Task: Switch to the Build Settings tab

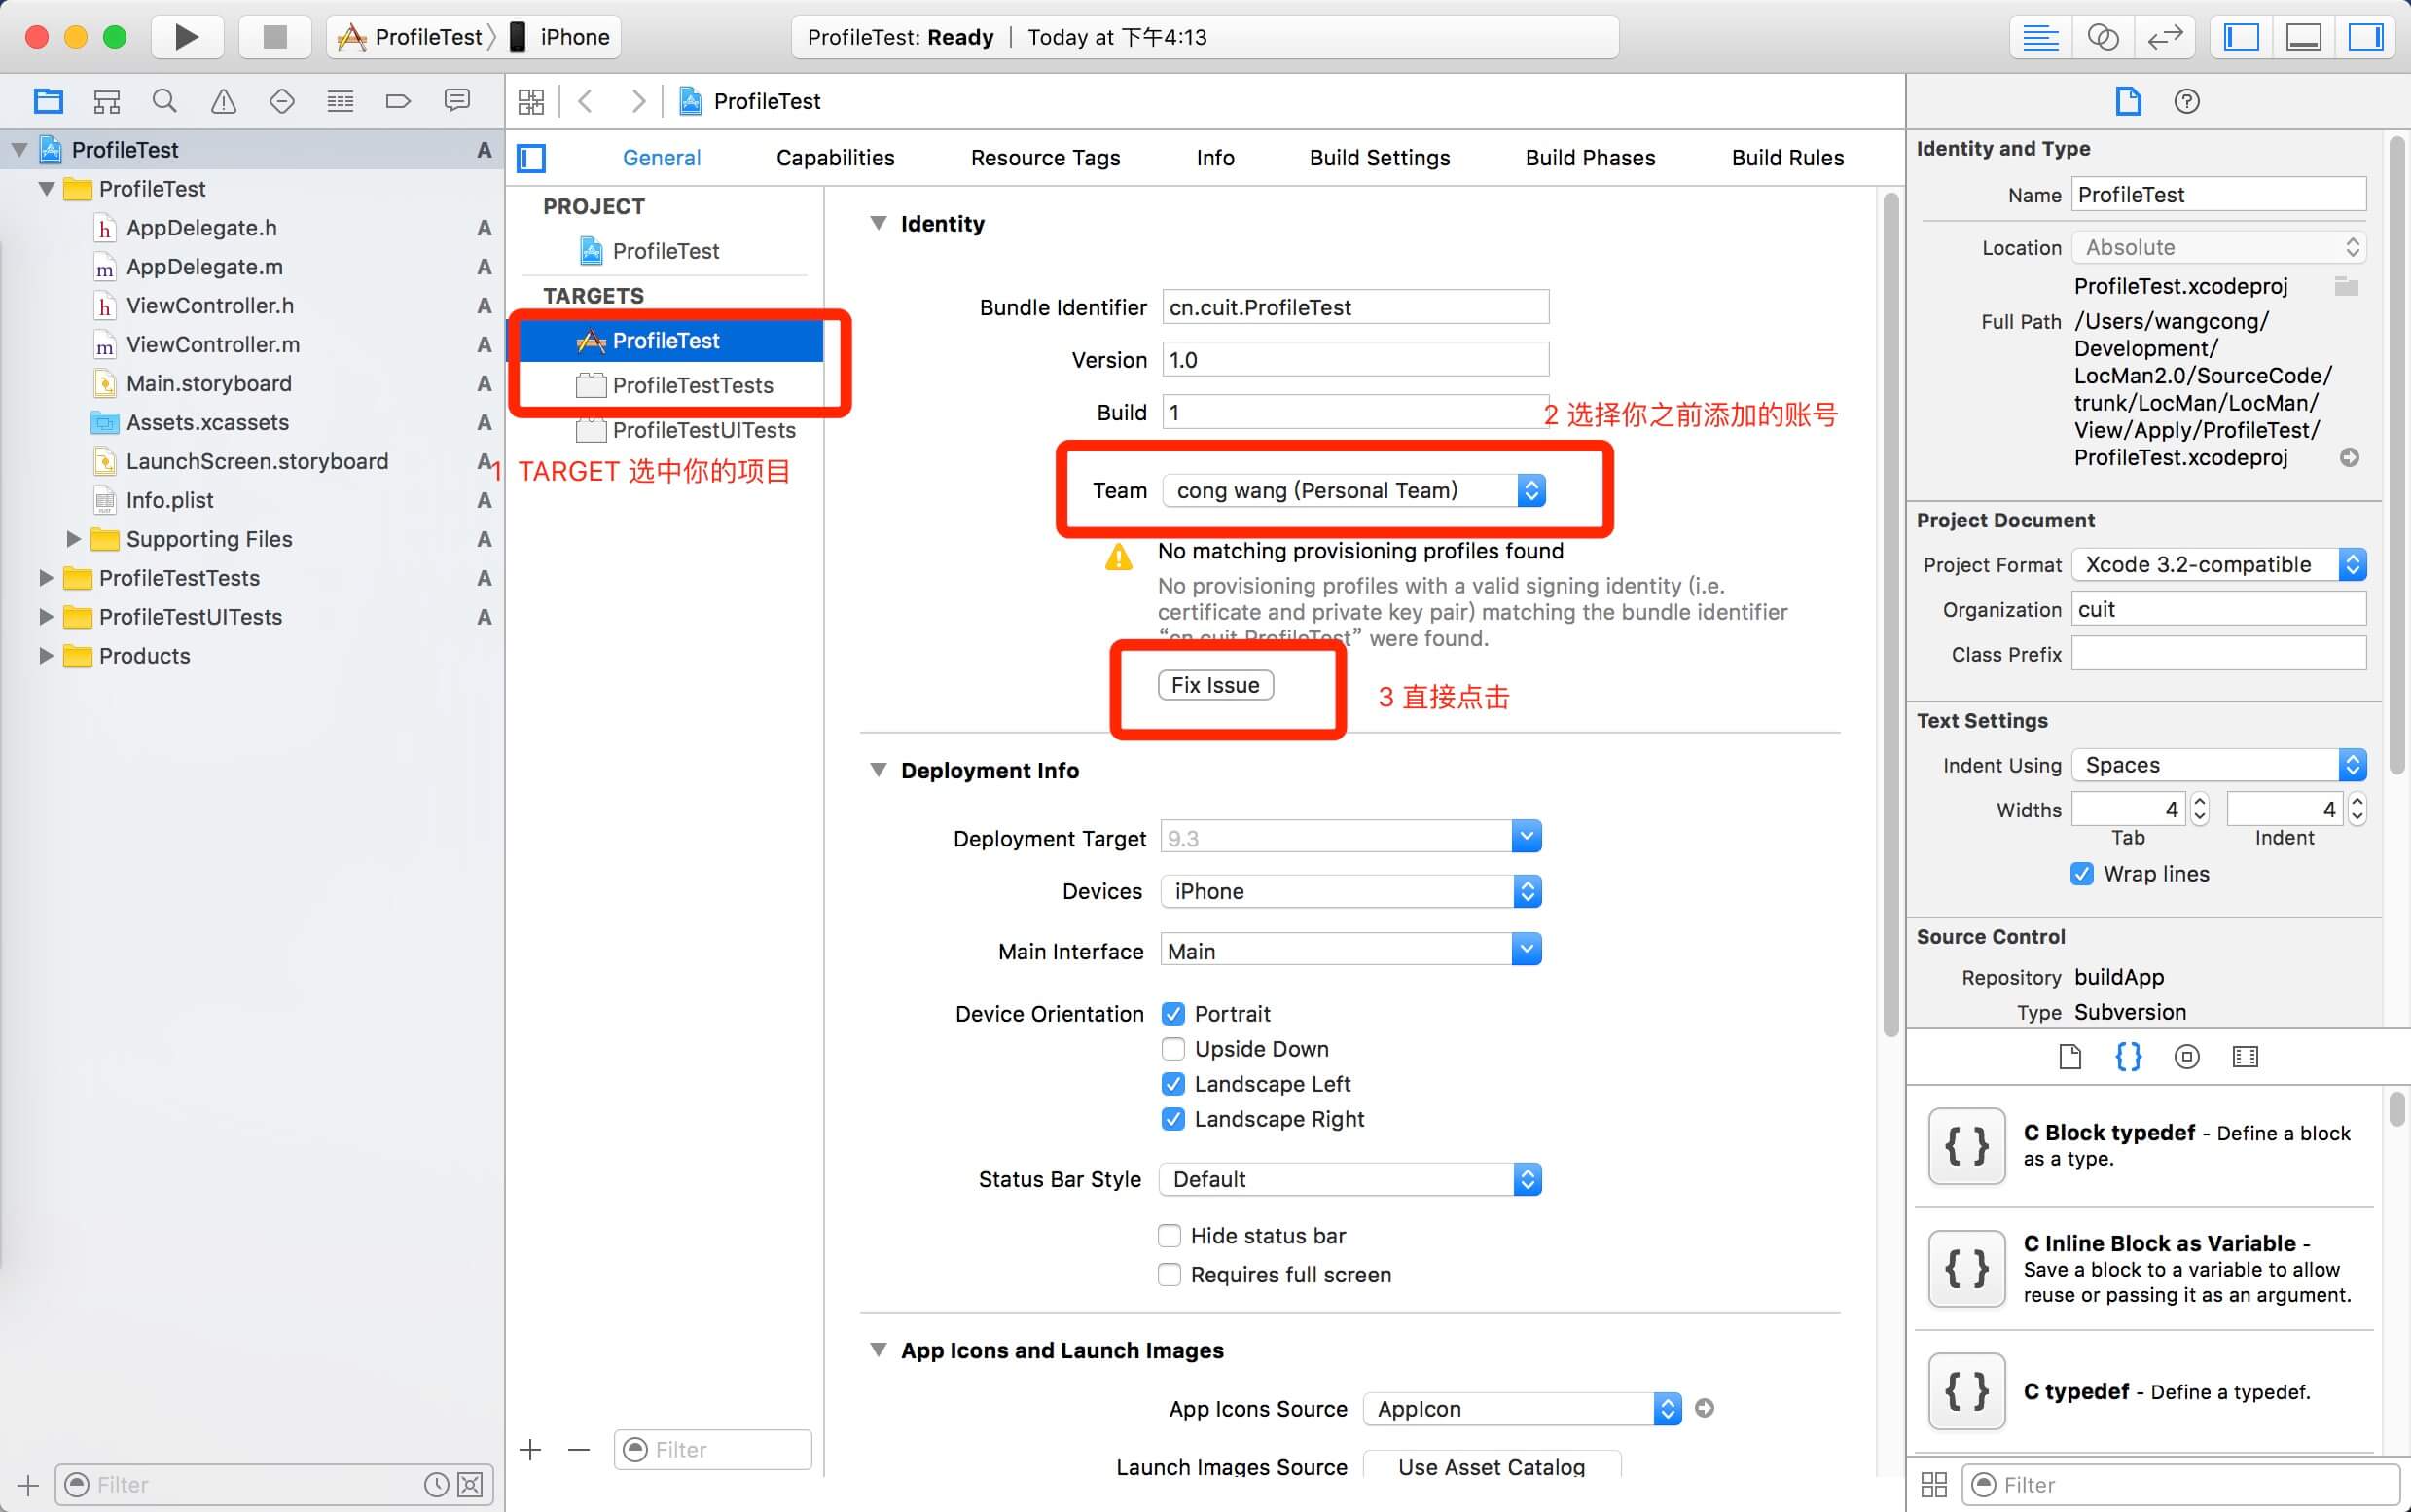Action: coord(1379,158)
